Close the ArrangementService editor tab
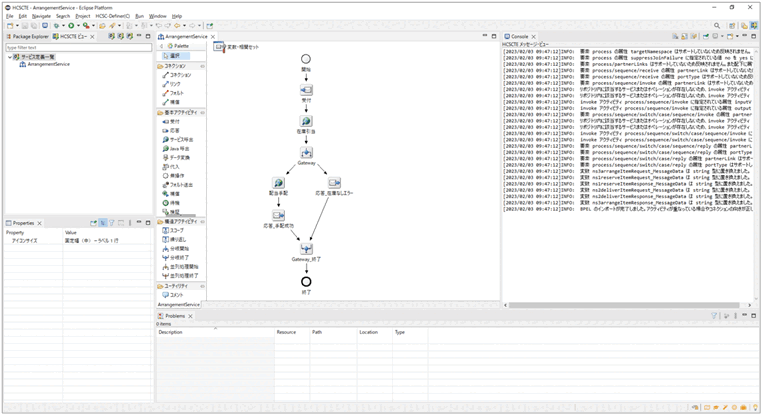The width and height of the screenshot is (762, 415). coord(215,36)
